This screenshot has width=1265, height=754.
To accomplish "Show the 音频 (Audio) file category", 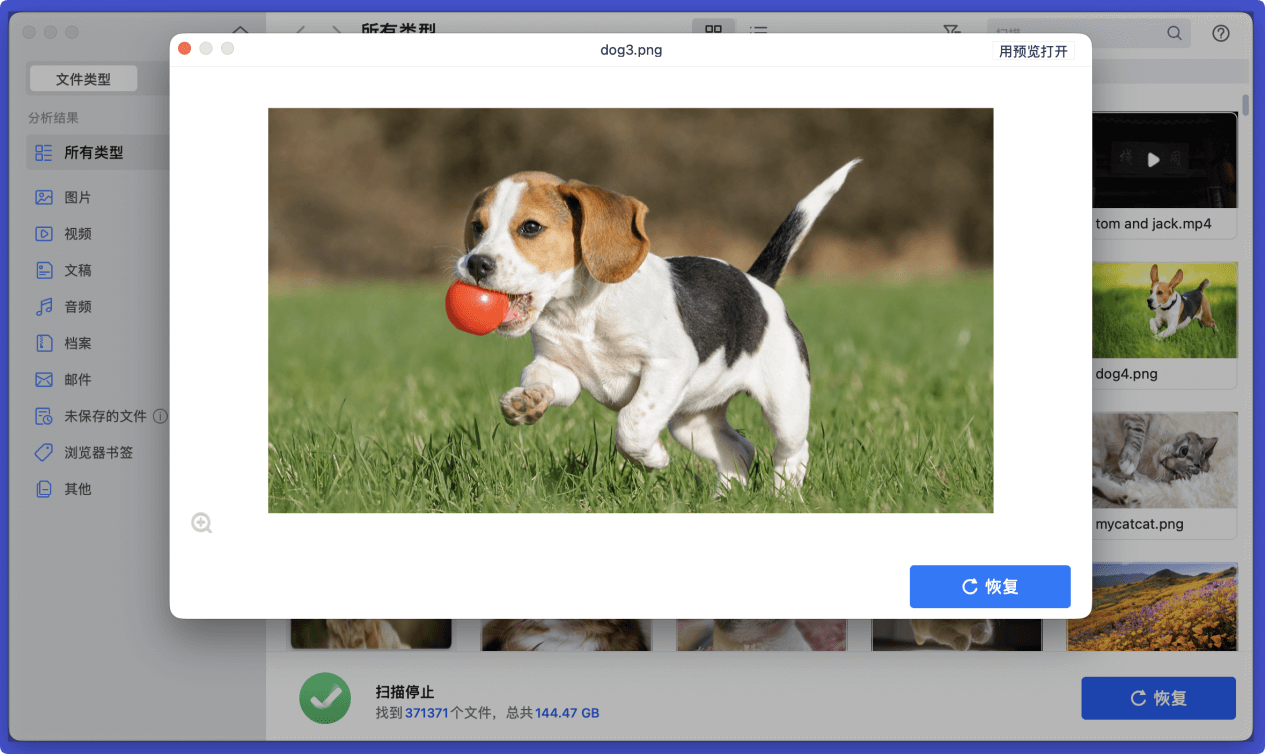I will 77,307.
